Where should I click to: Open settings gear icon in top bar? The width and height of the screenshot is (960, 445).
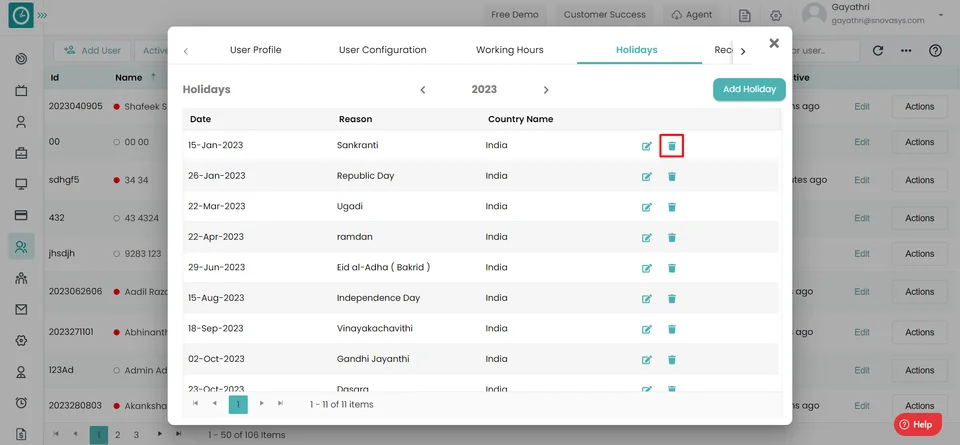pyautogui.click(x=776, y=15)
